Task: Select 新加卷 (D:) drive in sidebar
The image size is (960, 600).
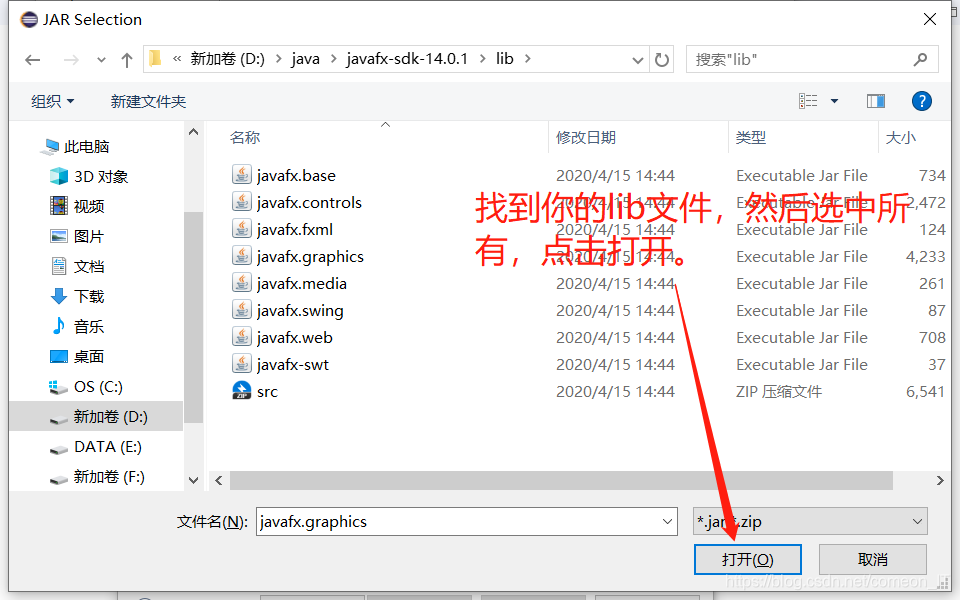Action: click(98, 417)
